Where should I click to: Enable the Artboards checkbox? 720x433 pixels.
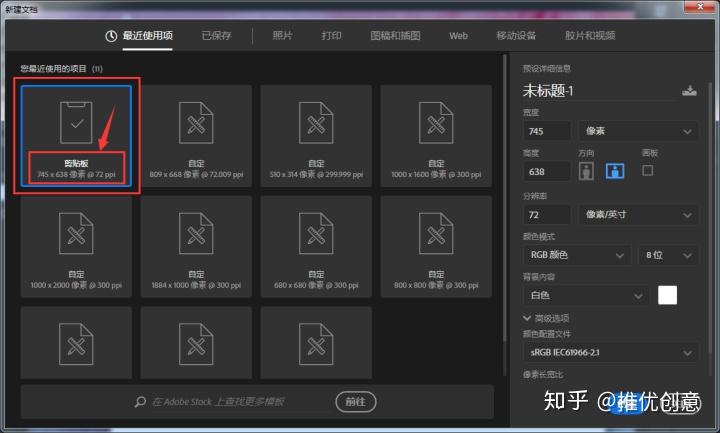tap(647, 171)
